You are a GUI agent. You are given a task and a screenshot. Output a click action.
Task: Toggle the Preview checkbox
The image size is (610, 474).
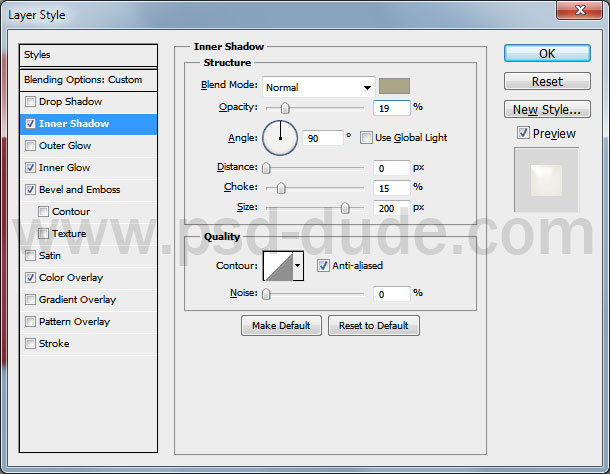pyautogui.click(x=523, y=133)
